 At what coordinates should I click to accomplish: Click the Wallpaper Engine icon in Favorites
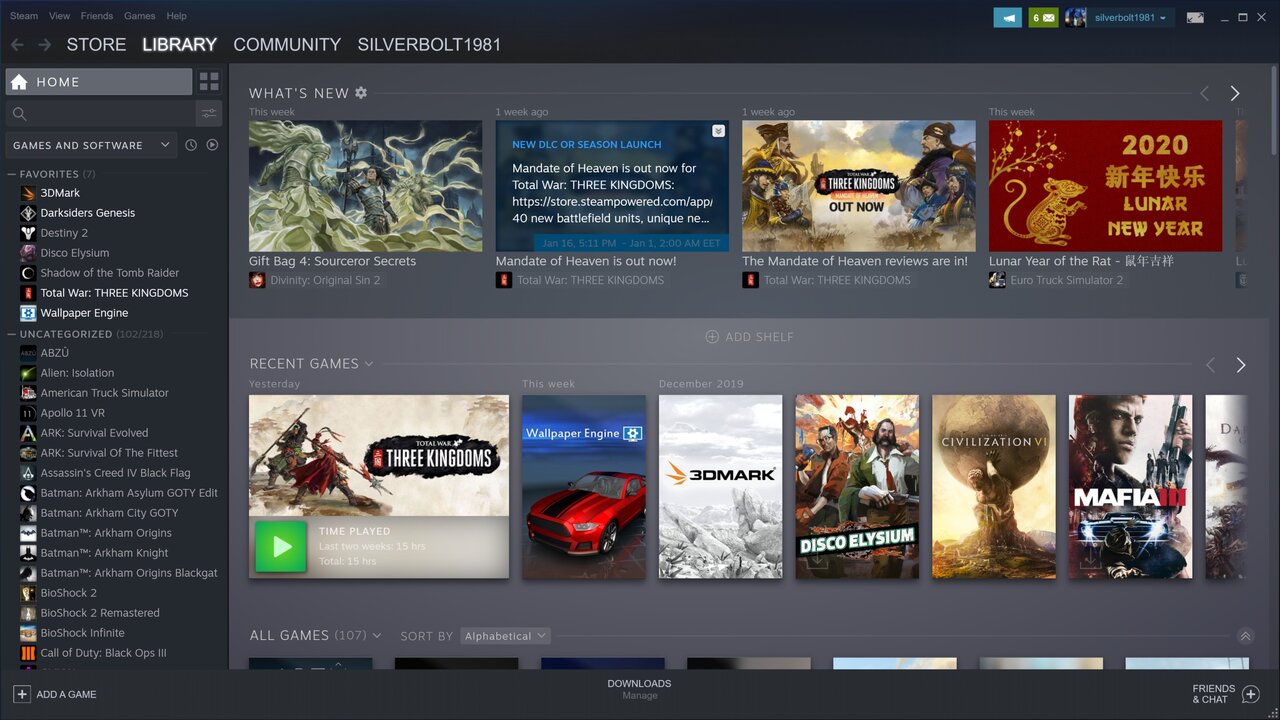[x=28, y=313]
